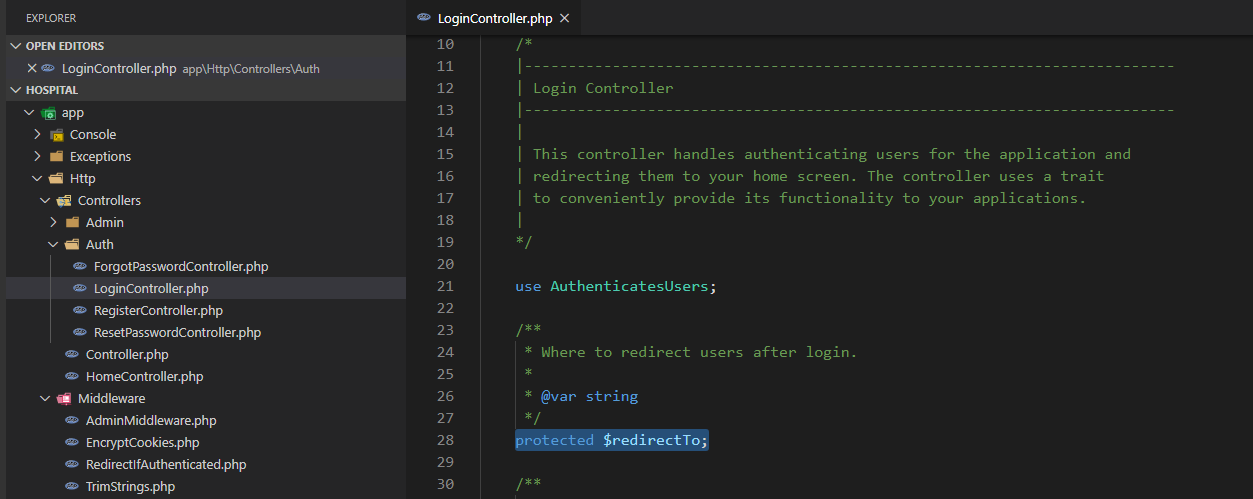Image resolution: width=1253 pixels, height=499 pixels.
Task: Click the green app folder icon
Action: [x=48, y=113]
